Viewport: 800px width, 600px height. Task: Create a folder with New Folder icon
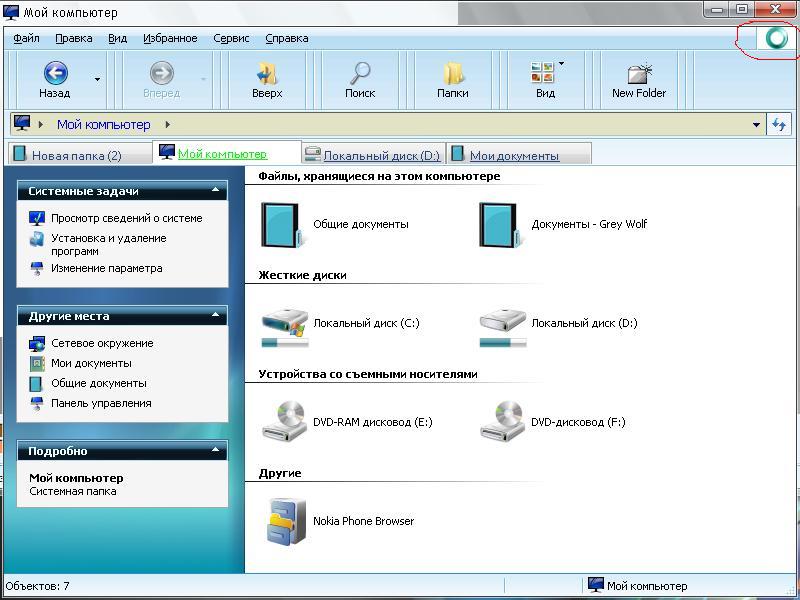(x=639, y=72)
